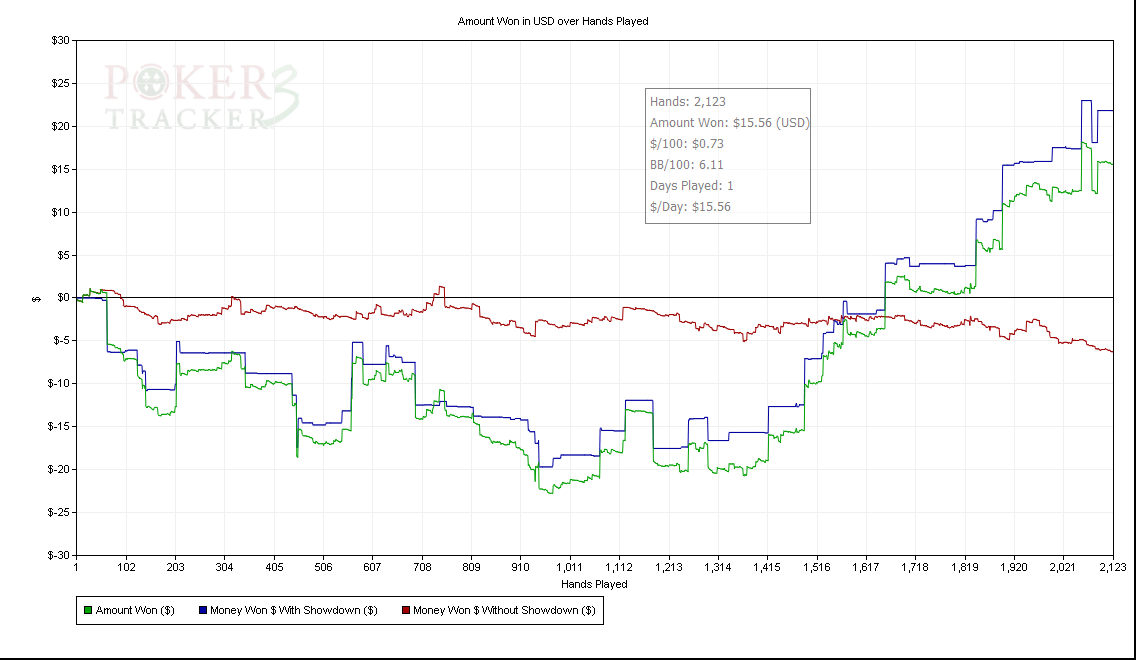This screenshot has width=1136, height=660.
Task: Click the red Without Showdown legend swatch
Action: pyautogui.click(x=406, y=611)
